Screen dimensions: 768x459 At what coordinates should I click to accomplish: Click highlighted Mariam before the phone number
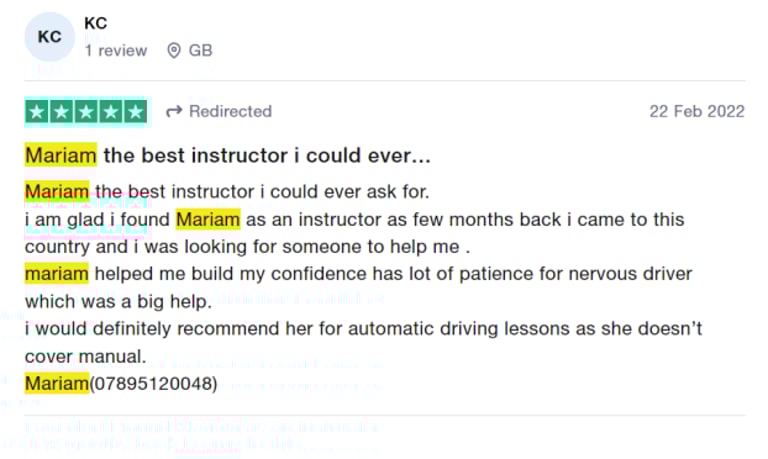coord(56,383)
